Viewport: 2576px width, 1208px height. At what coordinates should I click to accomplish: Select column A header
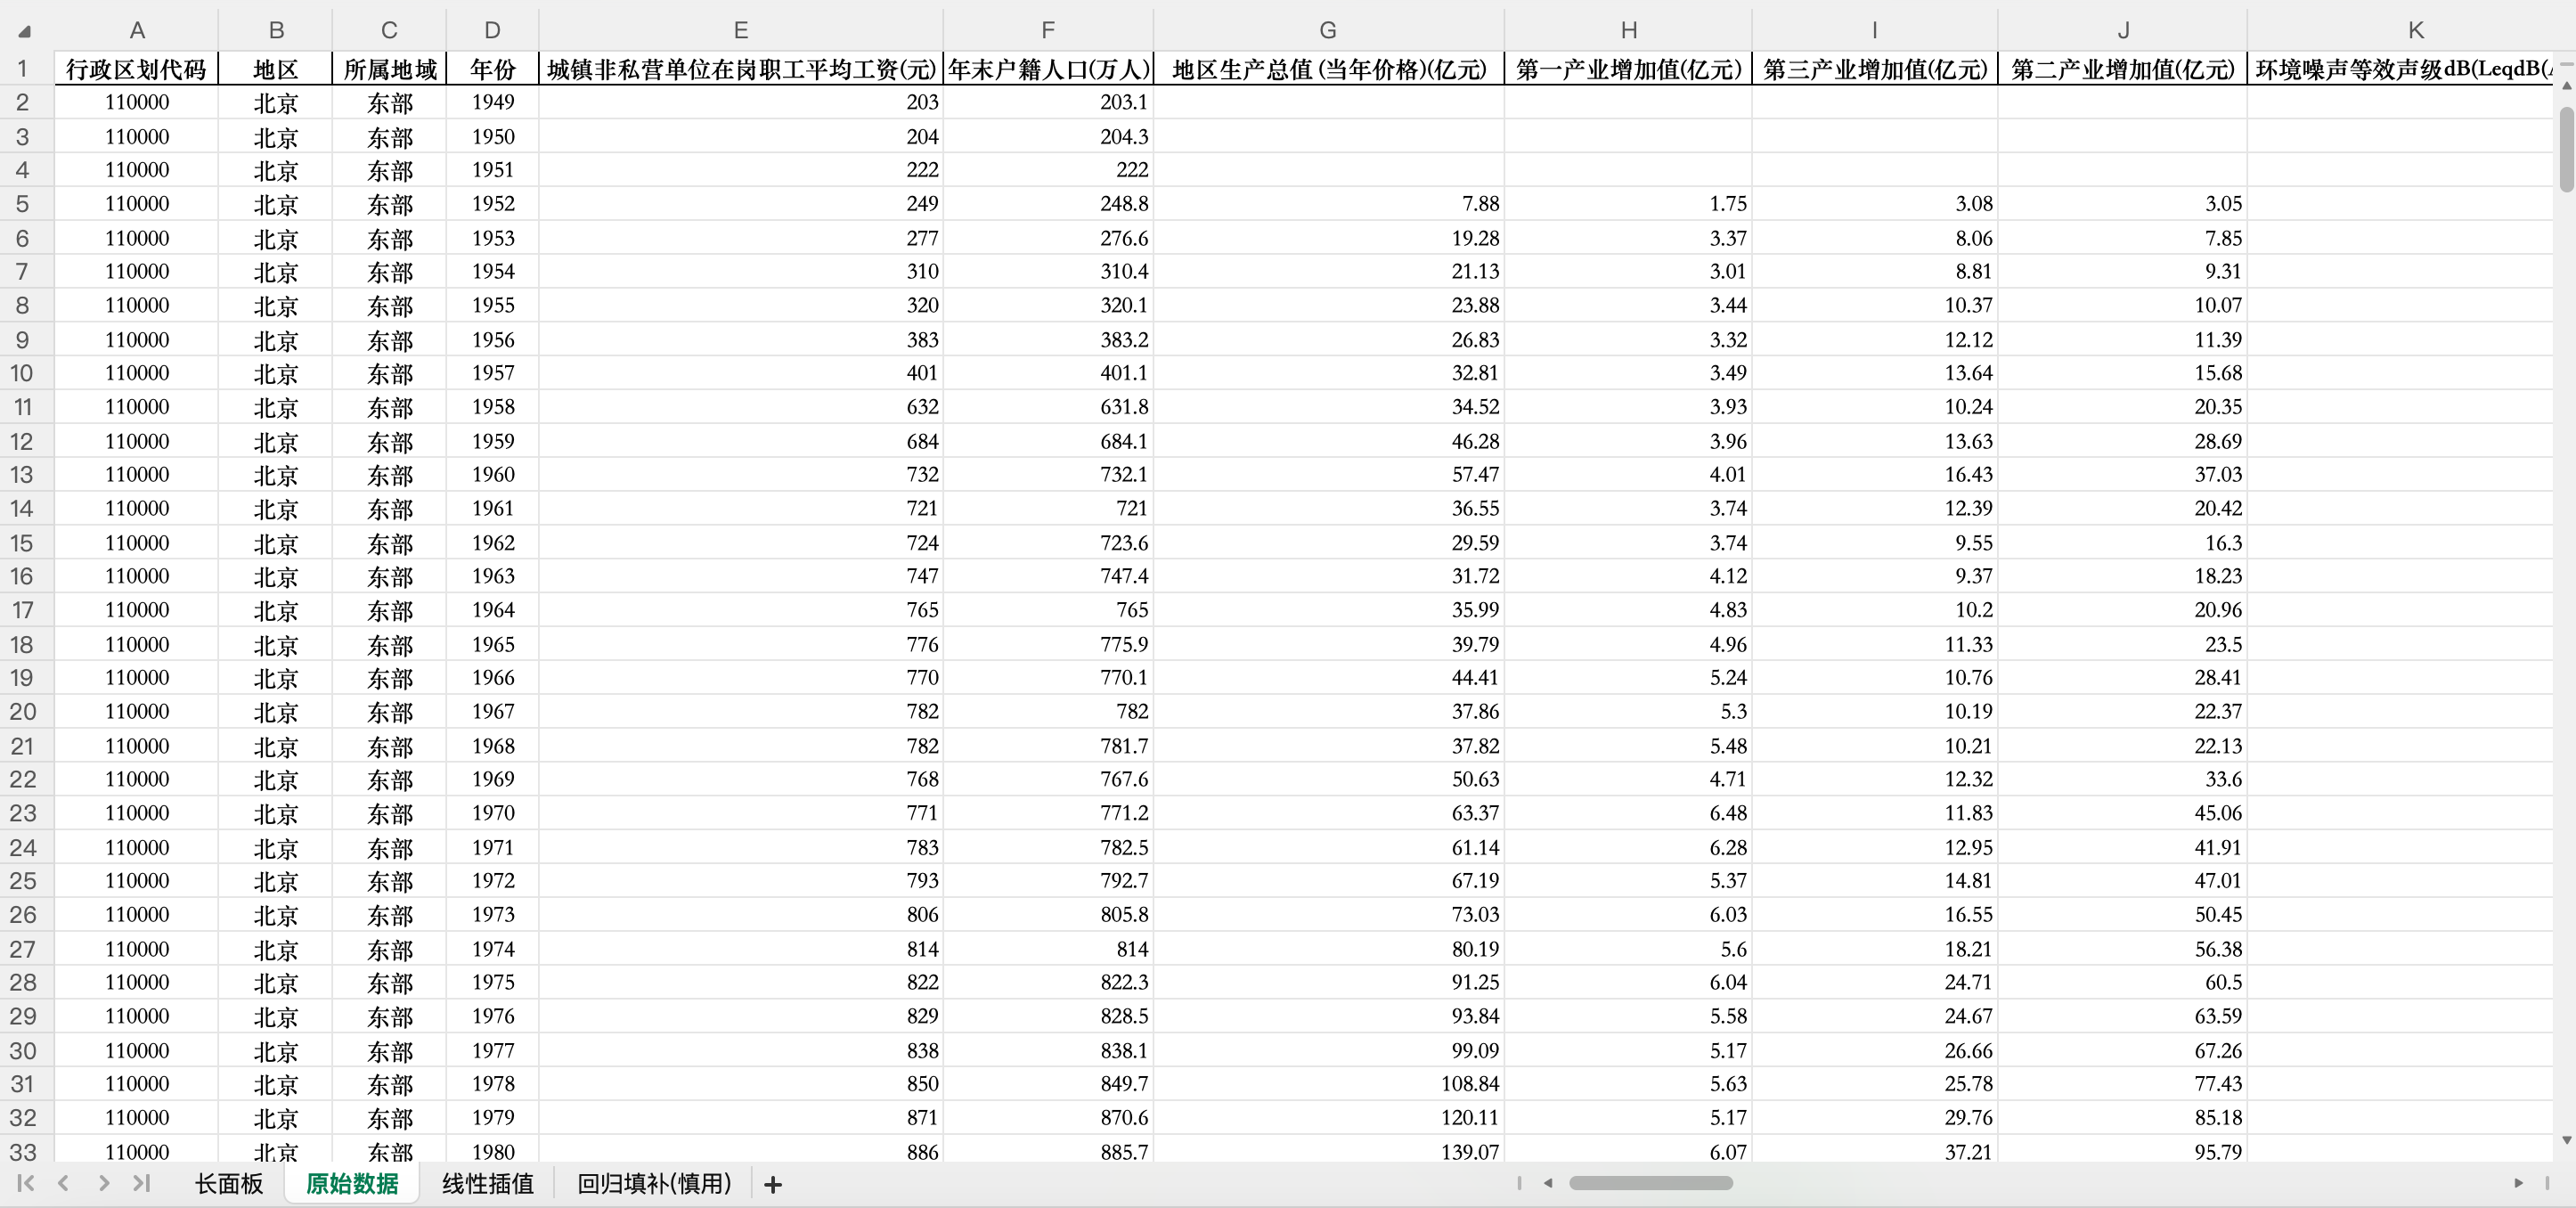pos(137,30)
